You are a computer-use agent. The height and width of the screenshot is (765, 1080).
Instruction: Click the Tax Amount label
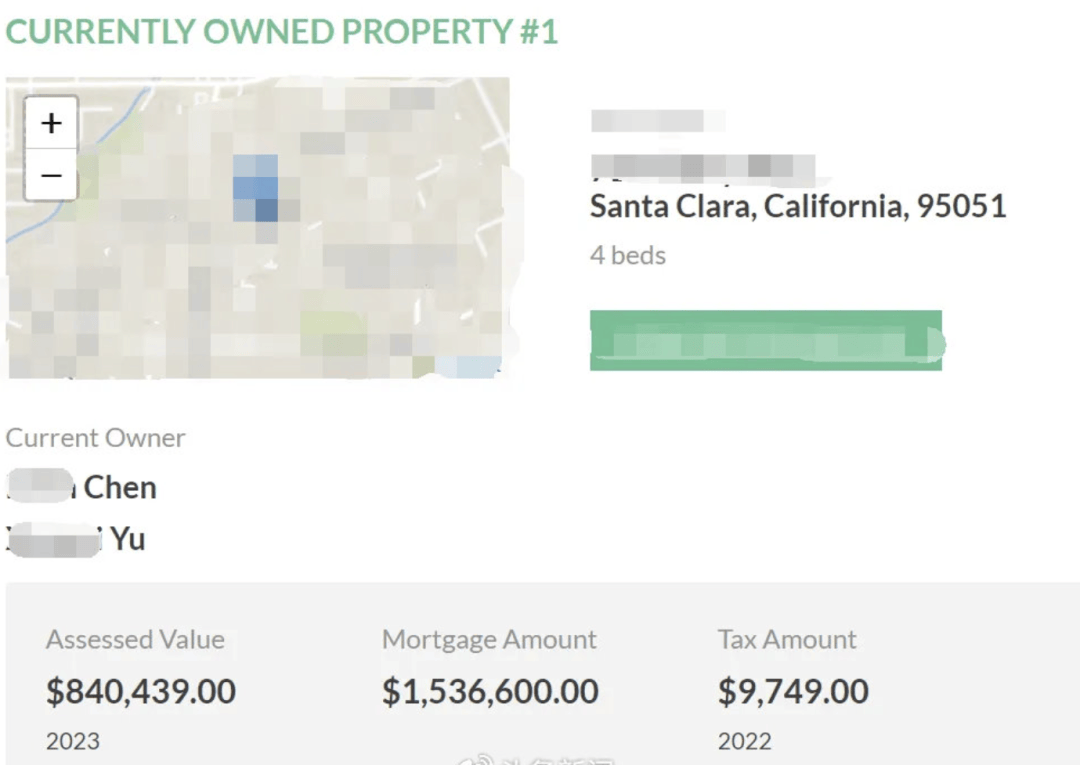click(787, 640)
